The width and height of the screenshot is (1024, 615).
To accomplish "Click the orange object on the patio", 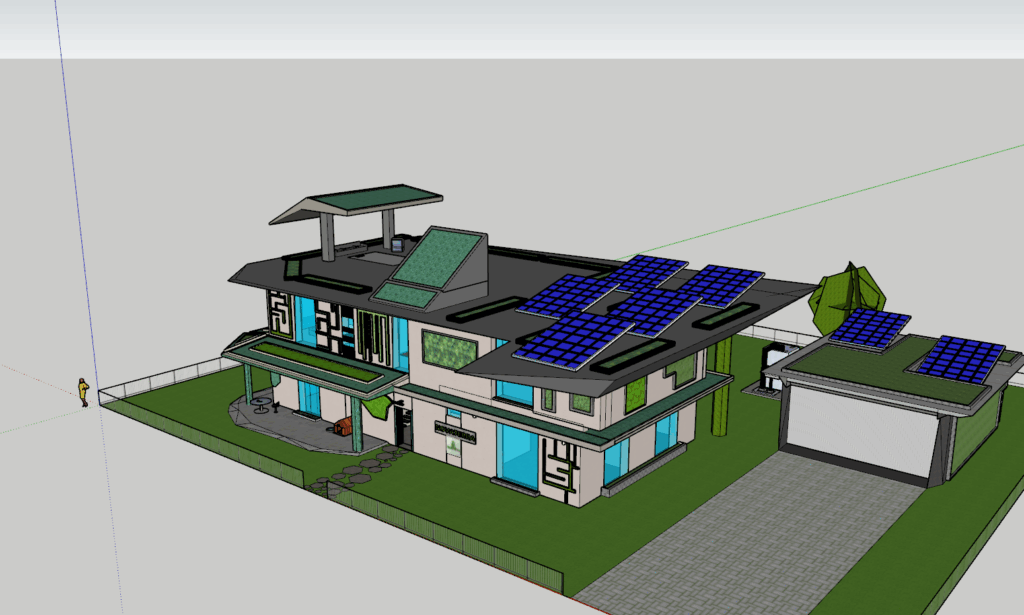I will [345, 427].
